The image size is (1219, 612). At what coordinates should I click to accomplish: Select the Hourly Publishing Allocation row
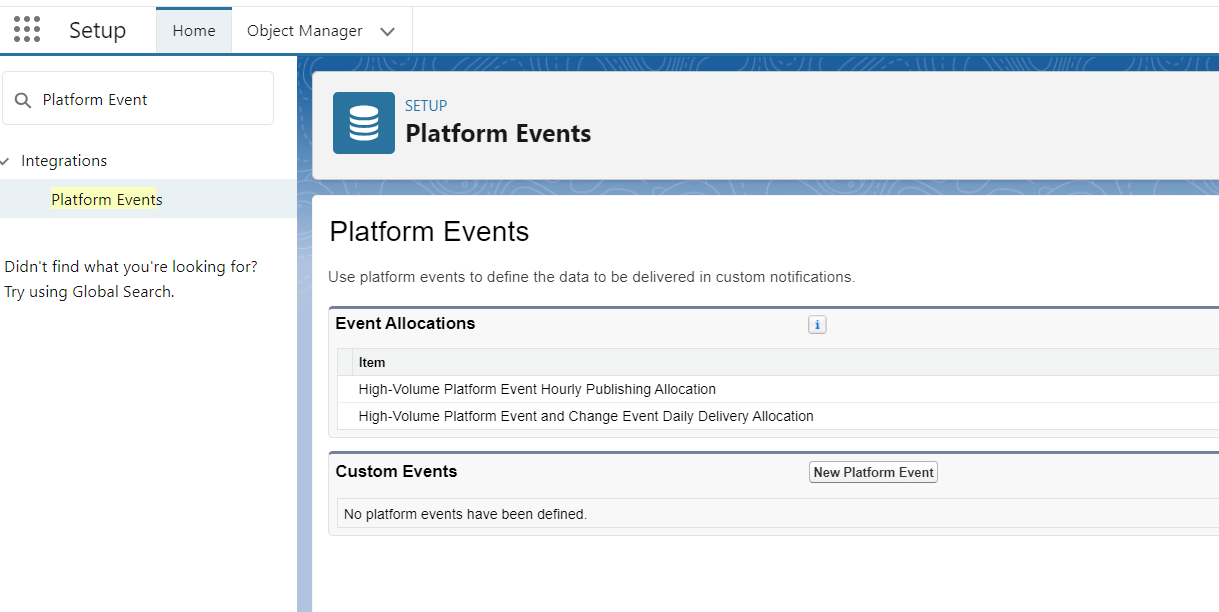coord(778,389)
